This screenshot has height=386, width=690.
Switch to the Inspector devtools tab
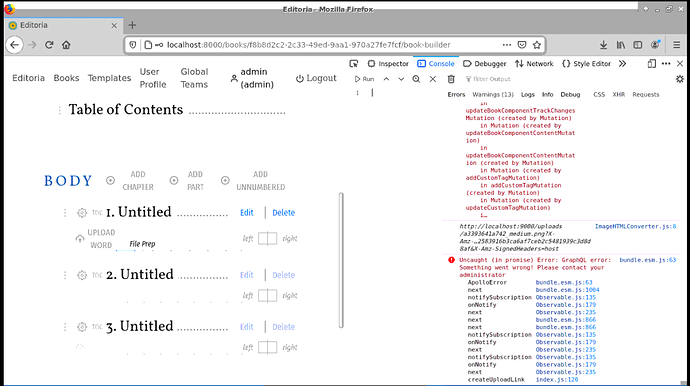[x=388, y=64]
